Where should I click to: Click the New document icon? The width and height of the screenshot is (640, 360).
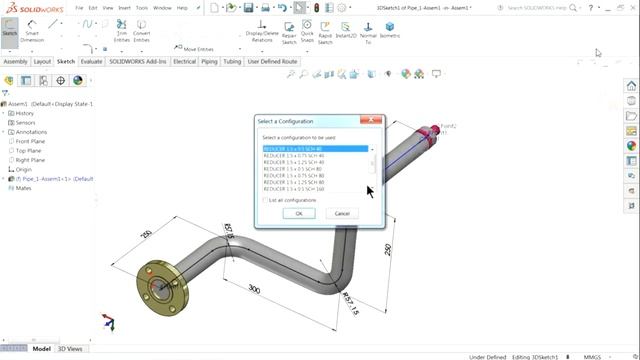[214, 8]
